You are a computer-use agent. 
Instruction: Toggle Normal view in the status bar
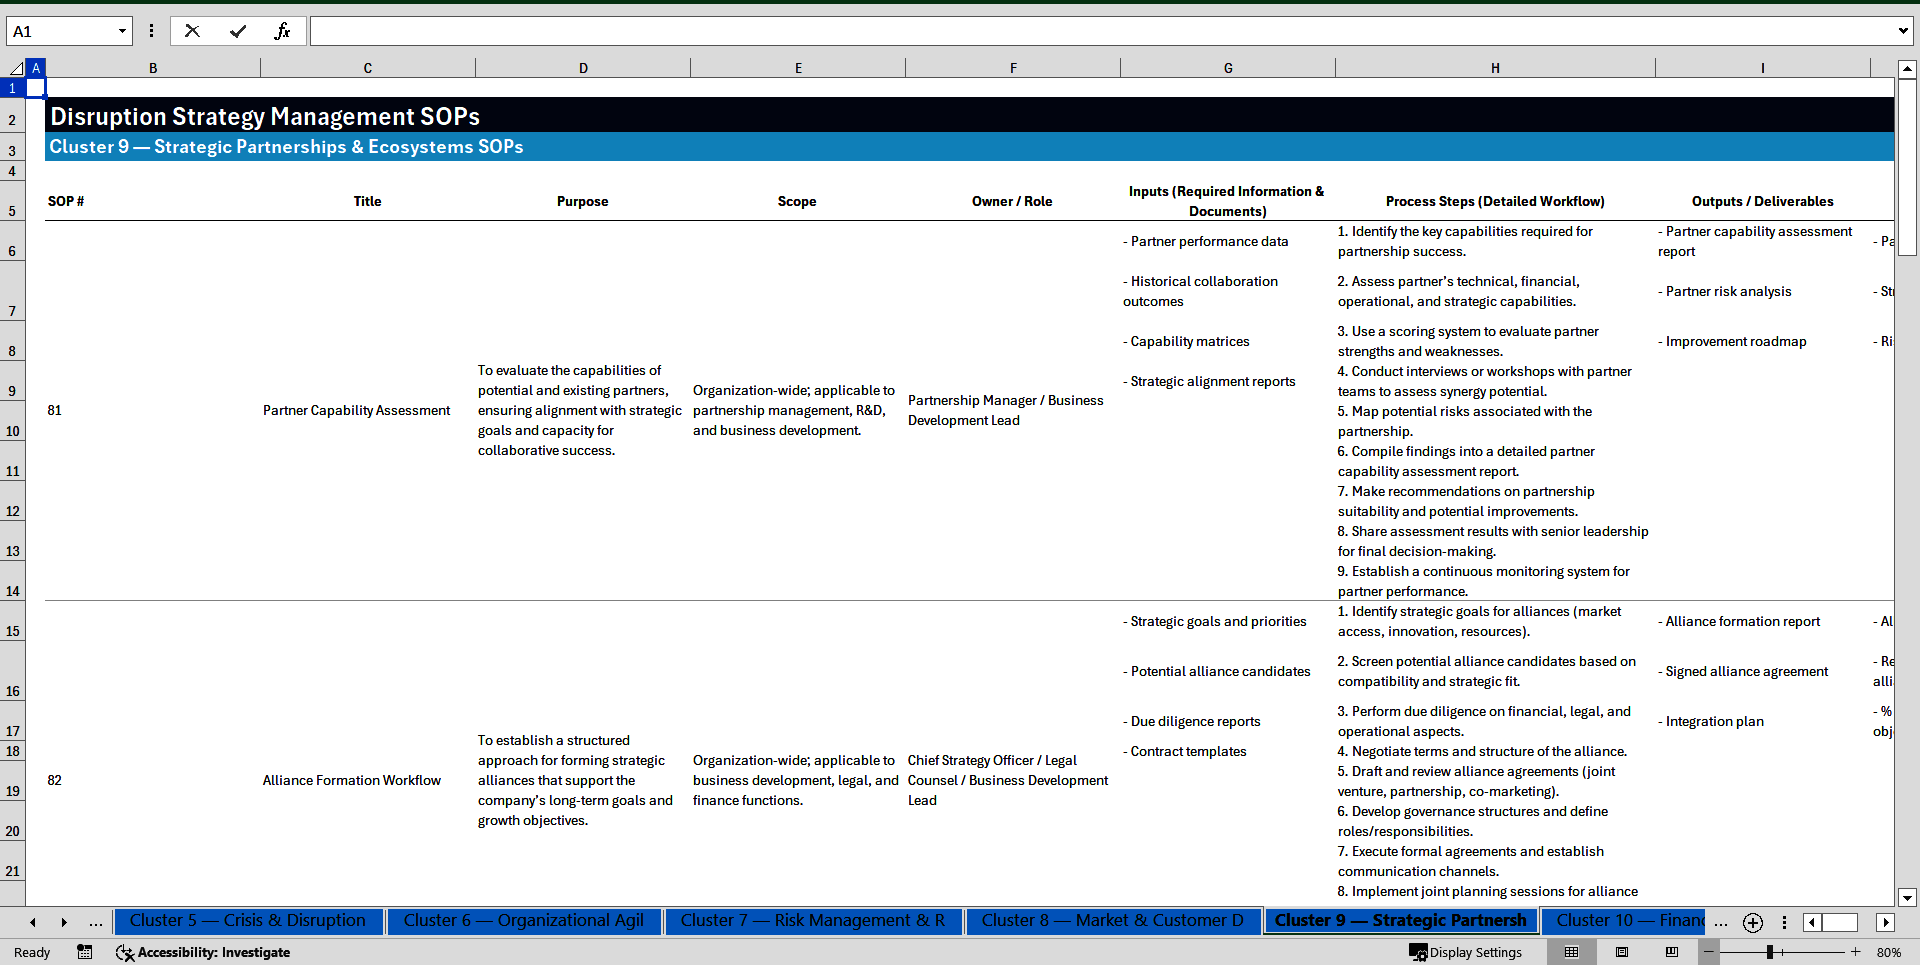coord(1572,952)
